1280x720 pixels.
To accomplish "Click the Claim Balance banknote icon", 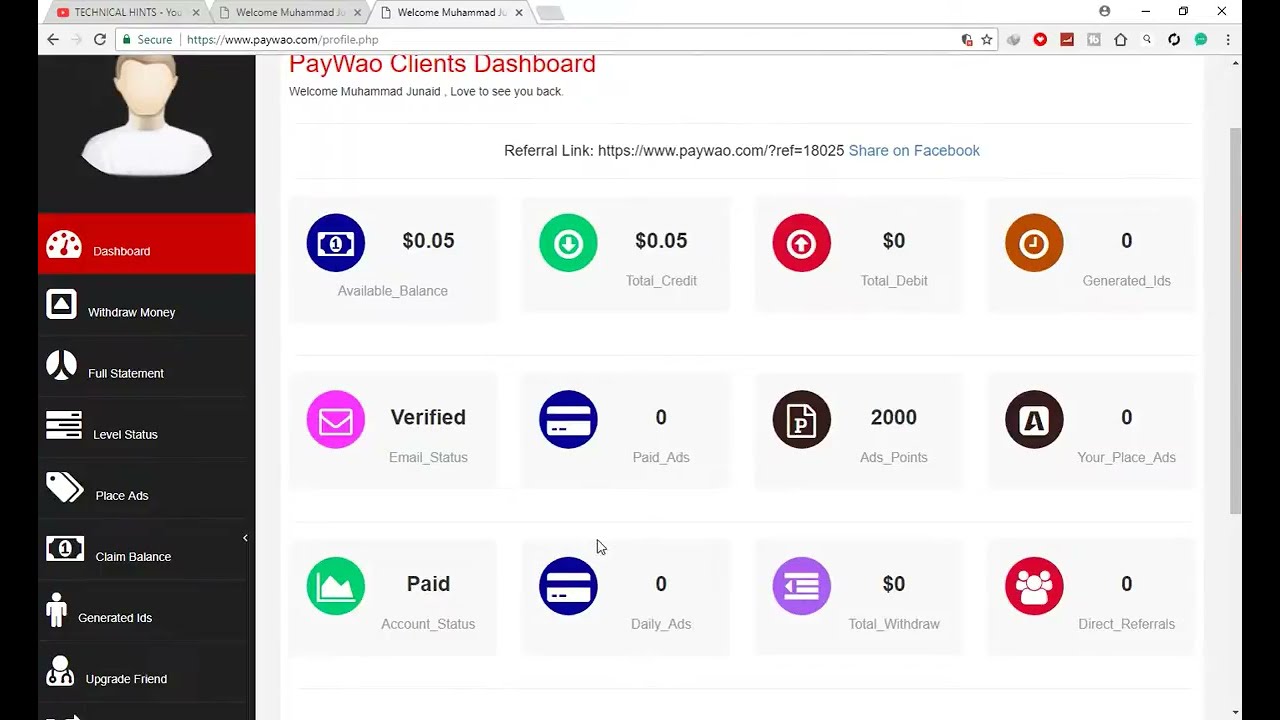I will click(65, 548).
